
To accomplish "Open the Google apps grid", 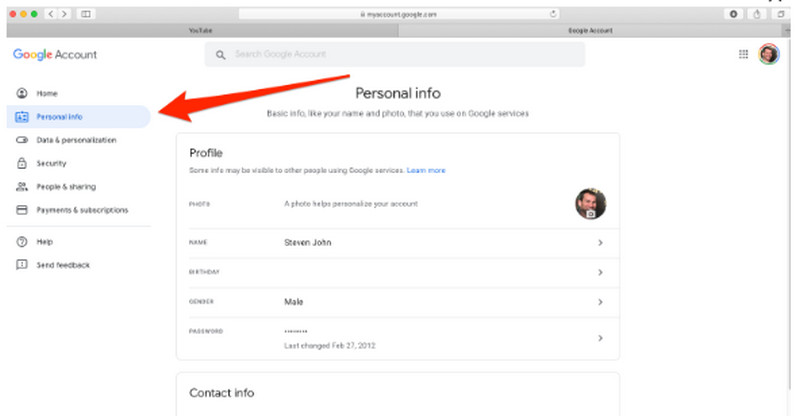I will [x=743, y=54].
